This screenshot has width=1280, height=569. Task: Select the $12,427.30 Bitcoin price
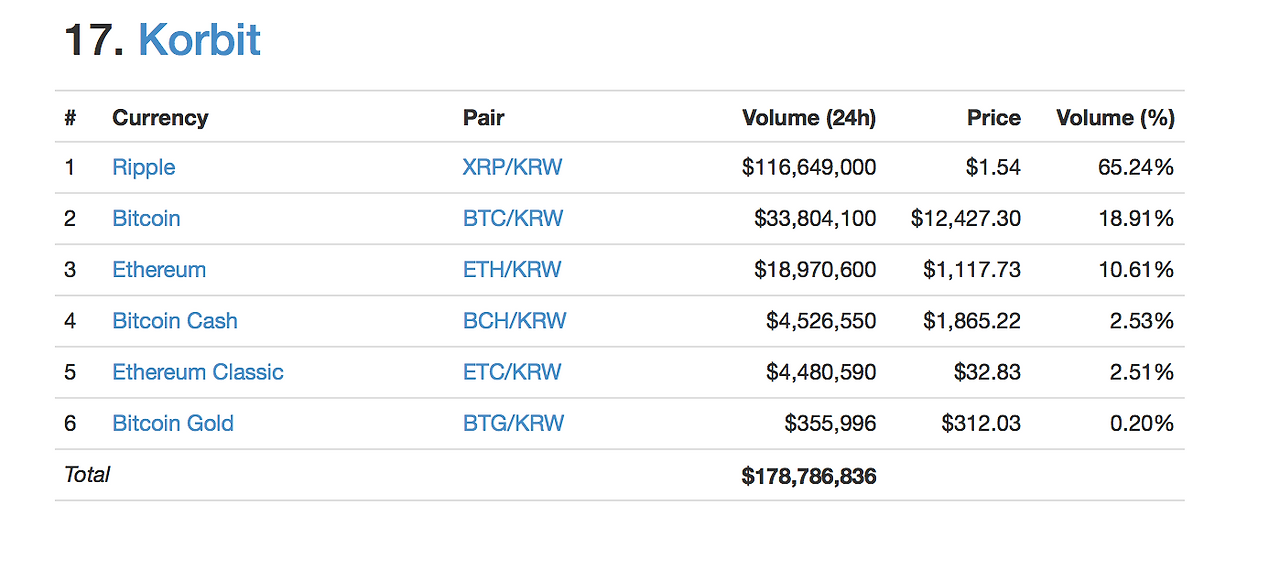coord(966,218)
